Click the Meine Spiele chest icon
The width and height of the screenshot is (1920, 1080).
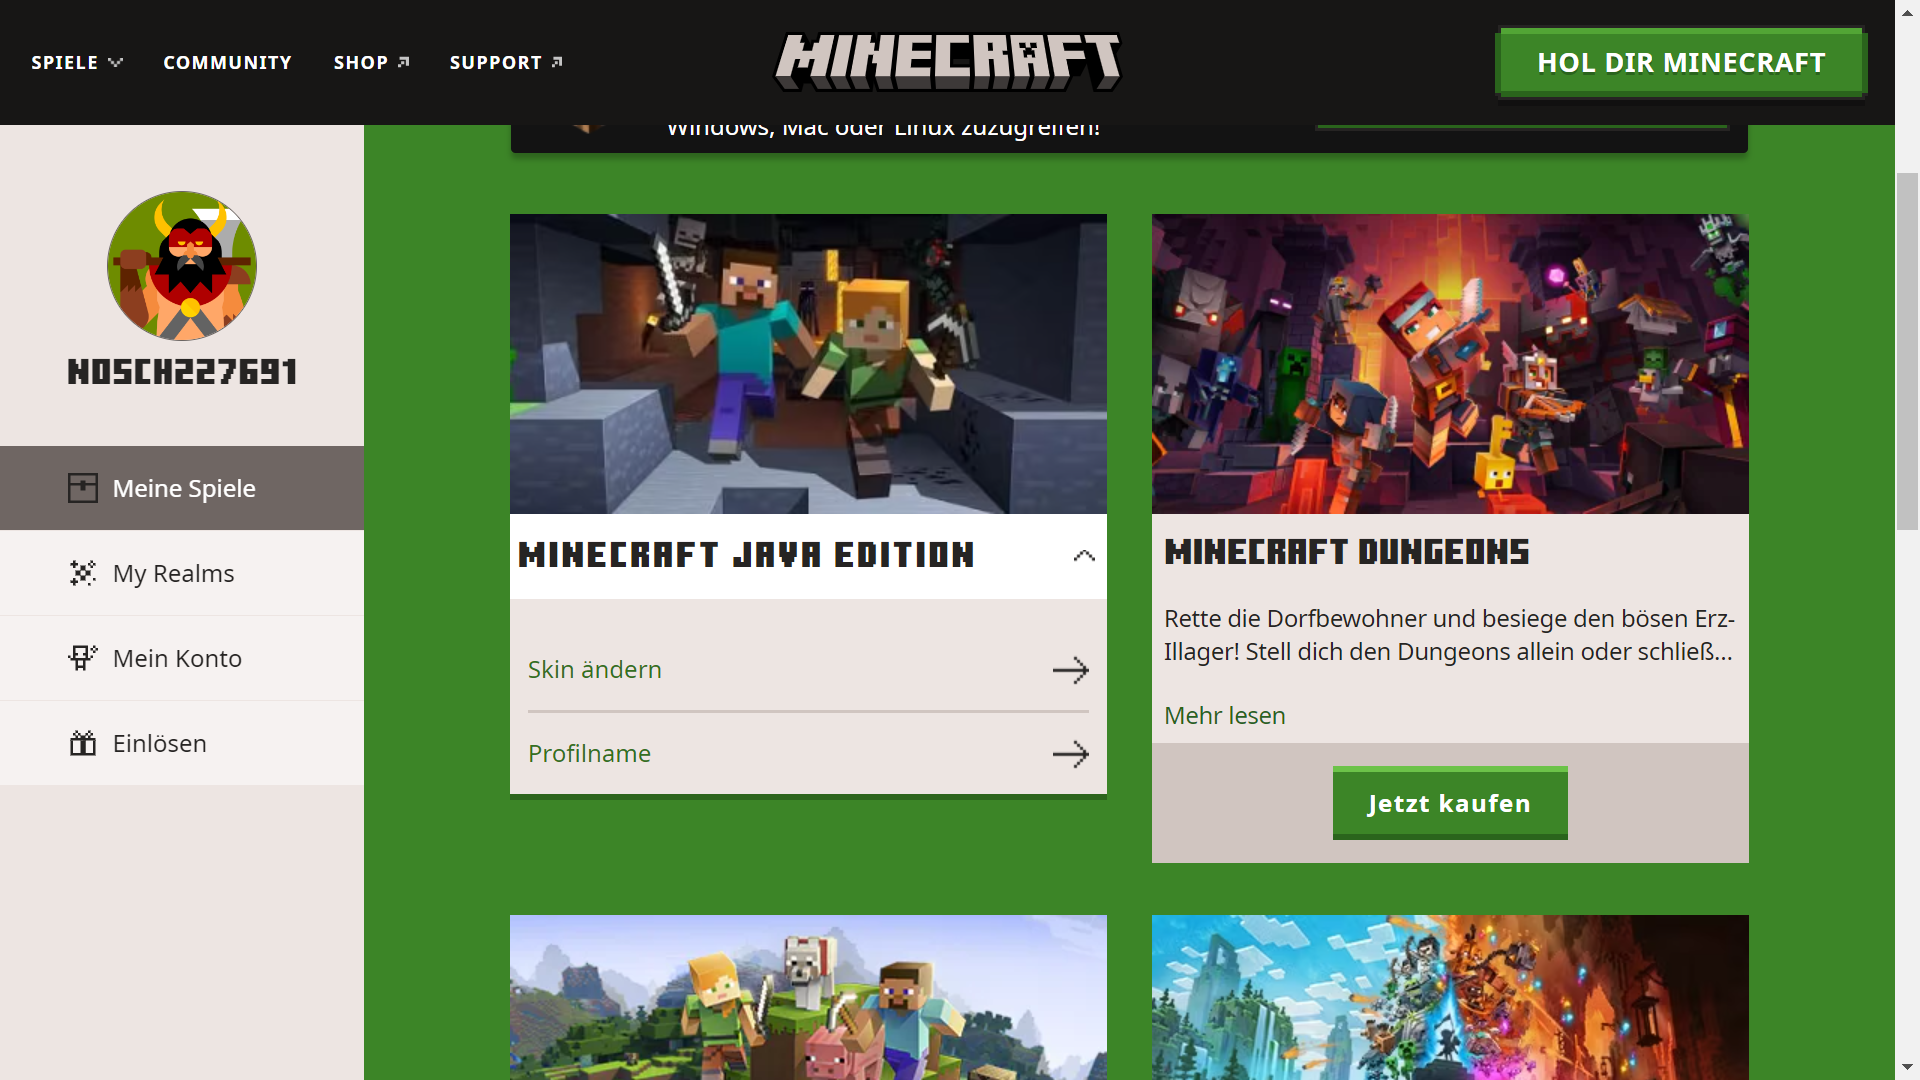(x=83, y=488)
